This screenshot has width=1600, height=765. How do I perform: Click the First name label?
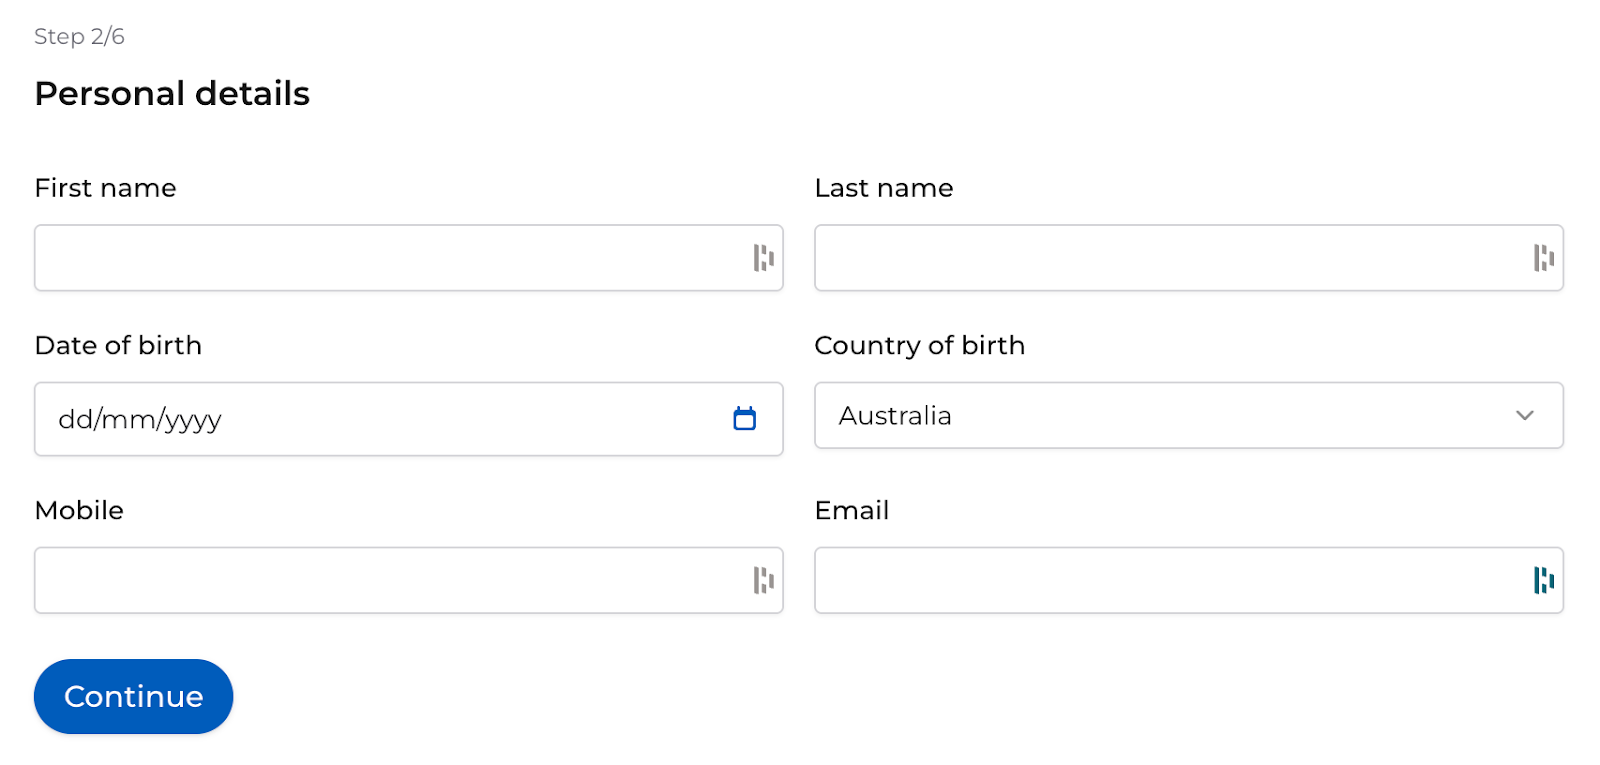click(x=105, y=188)
